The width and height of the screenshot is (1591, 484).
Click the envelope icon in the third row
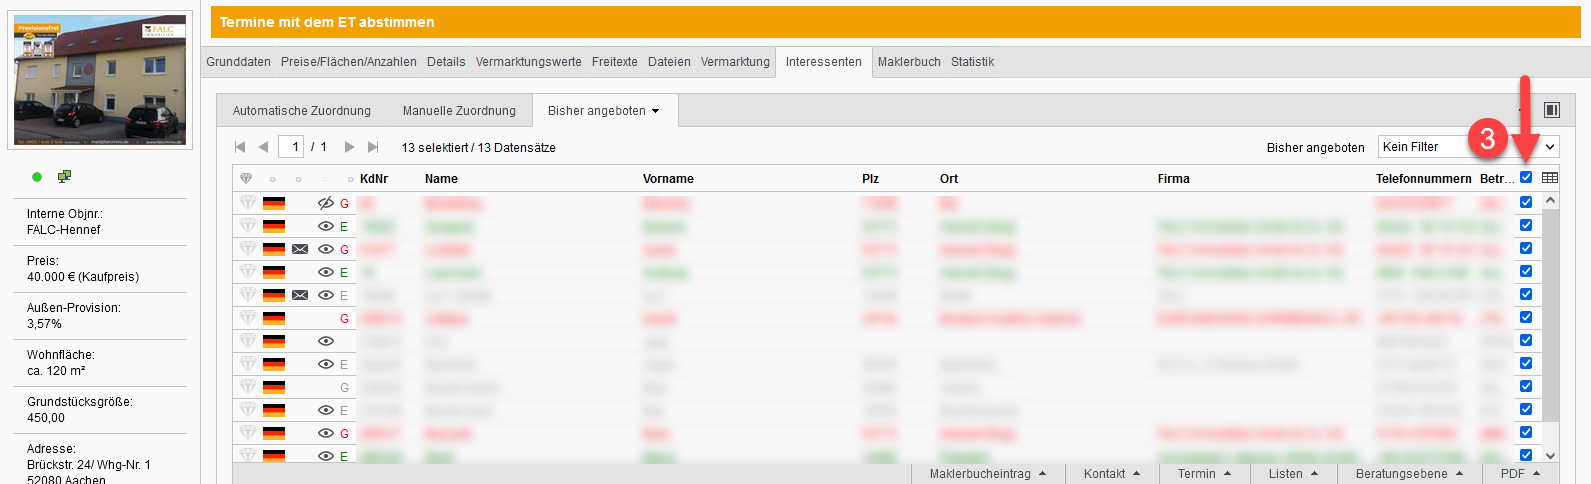coord(300,249)
